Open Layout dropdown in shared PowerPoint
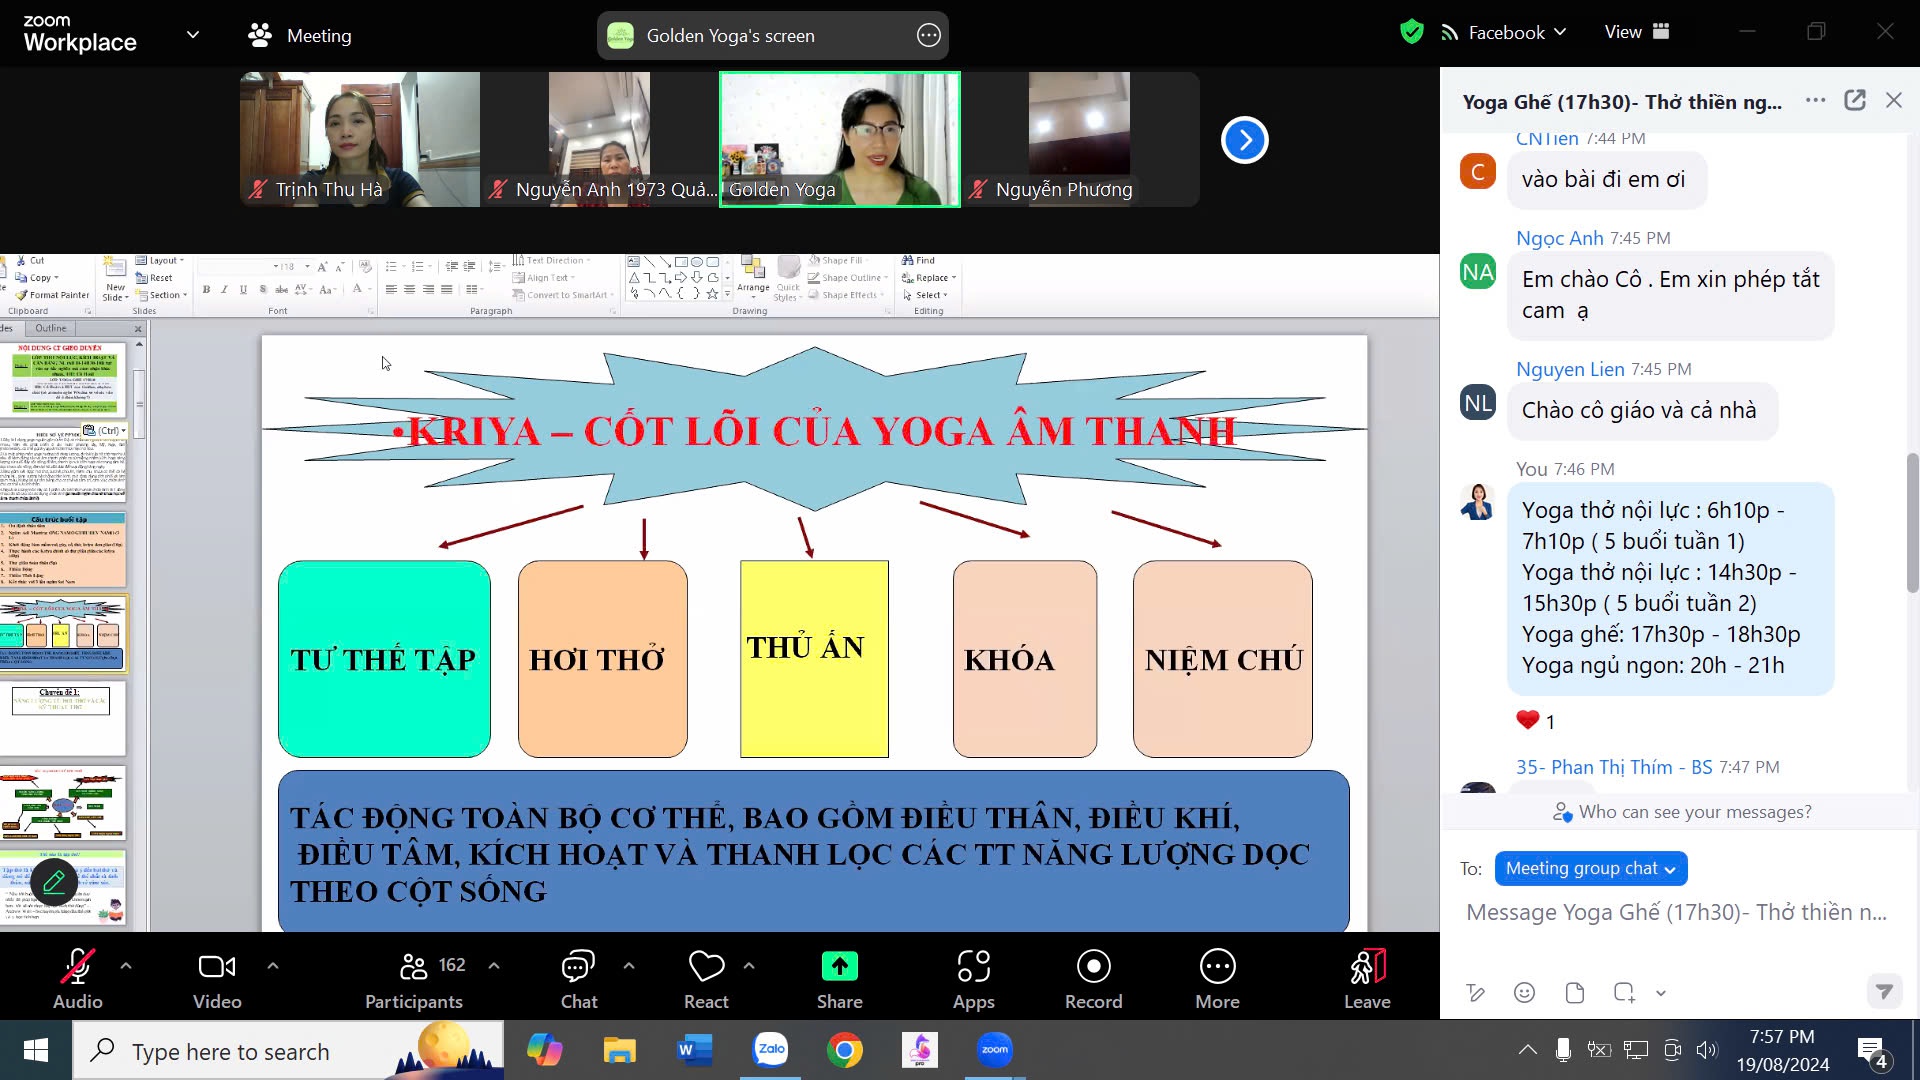Viewport: 1920px width, 1080px height. (x=160, y=260)
